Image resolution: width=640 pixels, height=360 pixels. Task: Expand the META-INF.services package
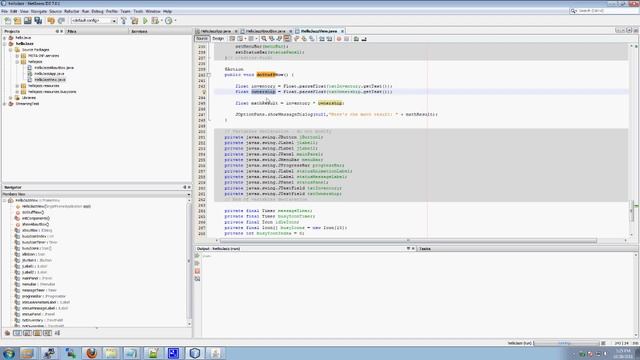17,56
